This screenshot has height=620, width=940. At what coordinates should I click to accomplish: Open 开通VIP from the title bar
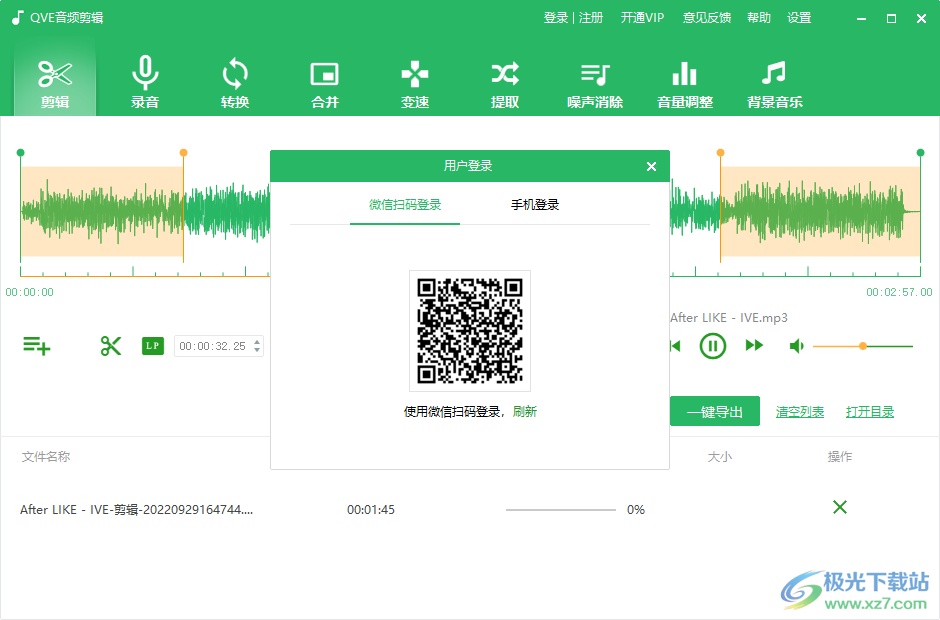pyautogui.click(x=642, y=18)
